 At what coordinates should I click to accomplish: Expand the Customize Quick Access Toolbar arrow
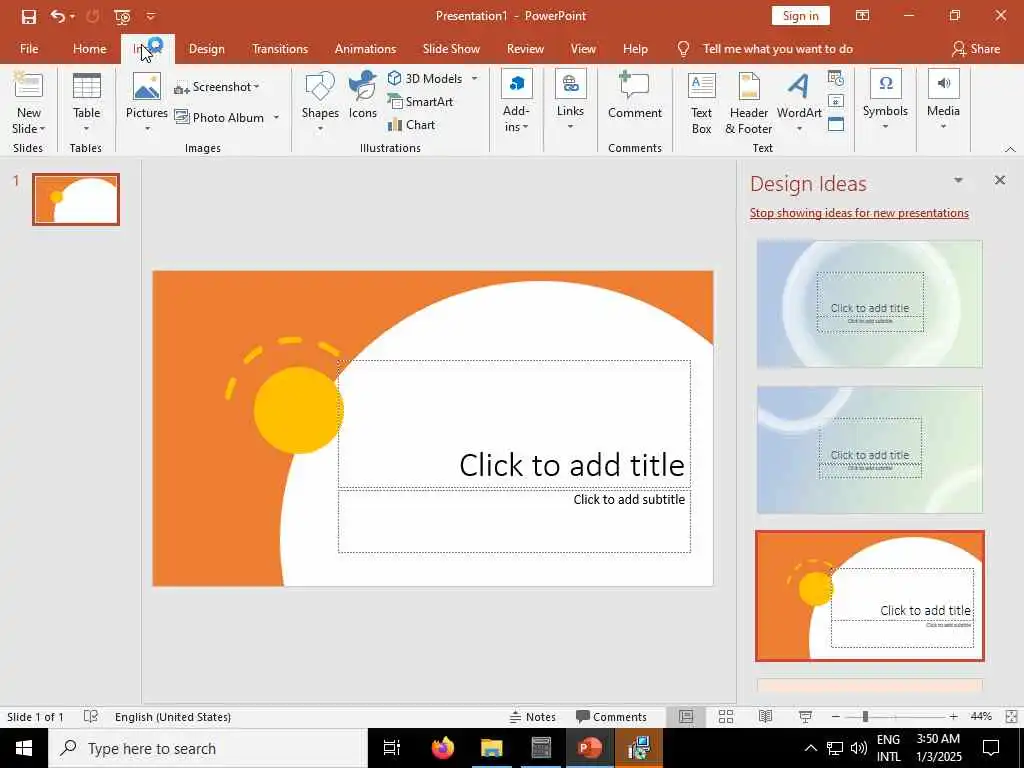click(x=151, y=16)
